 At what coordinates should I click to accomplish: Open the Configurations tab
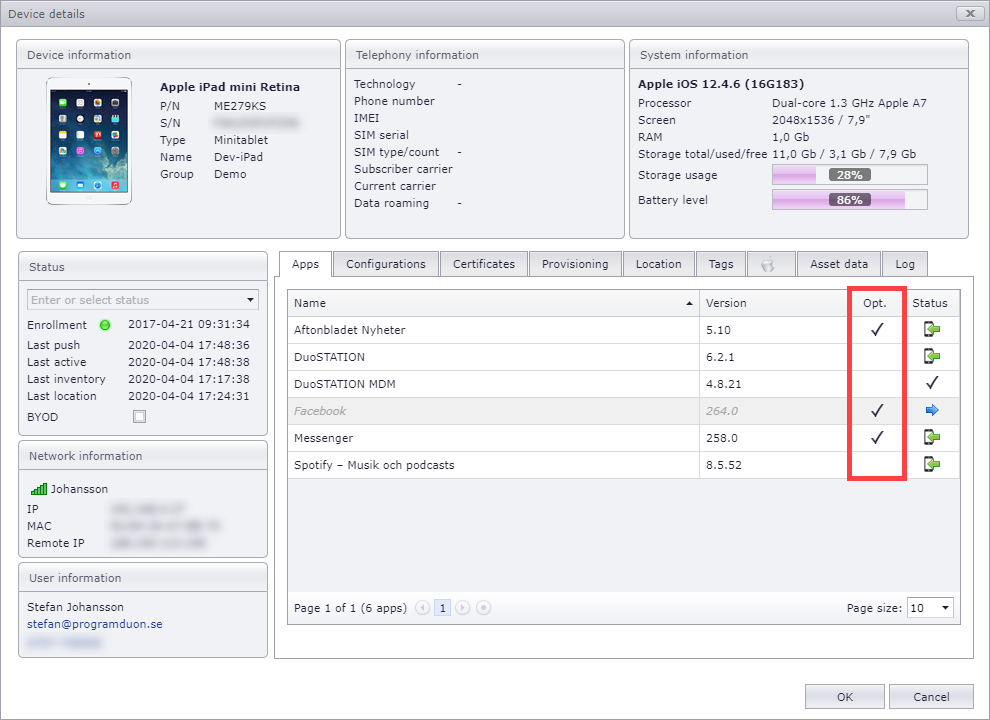(386, 264)
